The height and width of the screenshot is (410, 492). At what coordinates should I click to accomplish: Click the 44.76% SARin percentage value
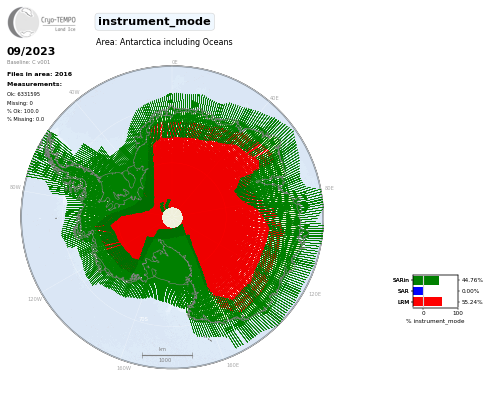point(472,280)
